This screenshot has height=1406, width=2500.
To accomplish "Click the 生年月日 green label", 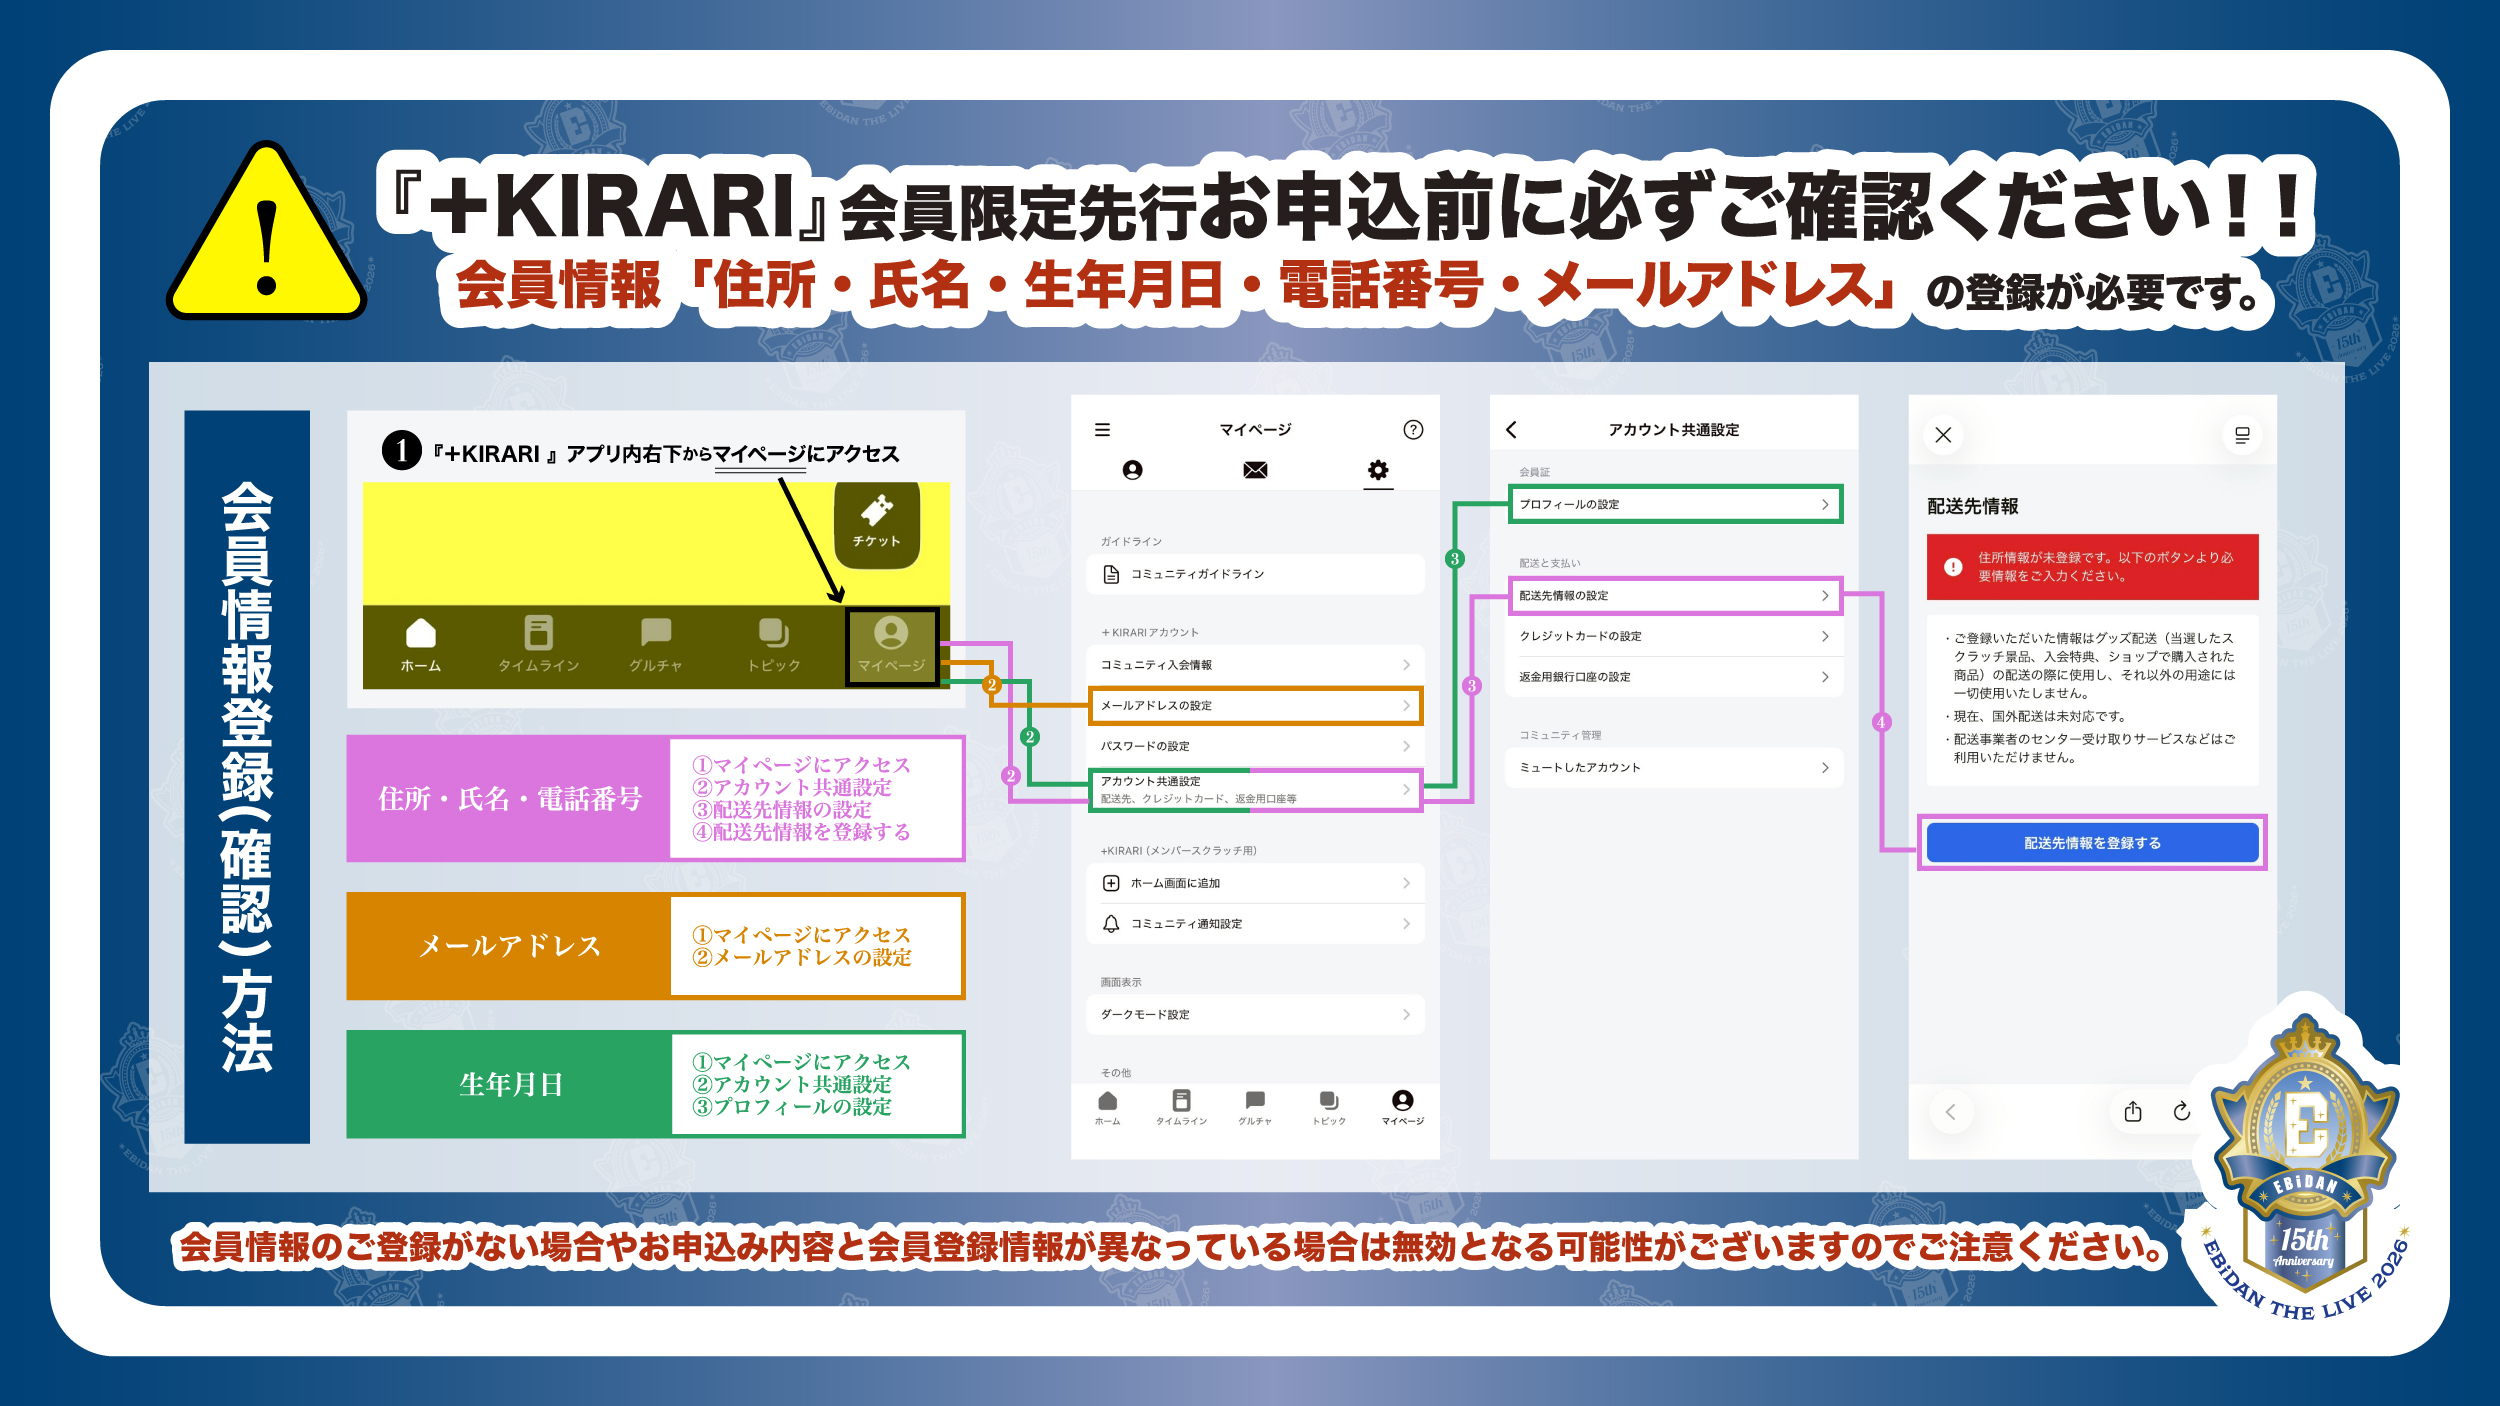I will [510, 1084].
